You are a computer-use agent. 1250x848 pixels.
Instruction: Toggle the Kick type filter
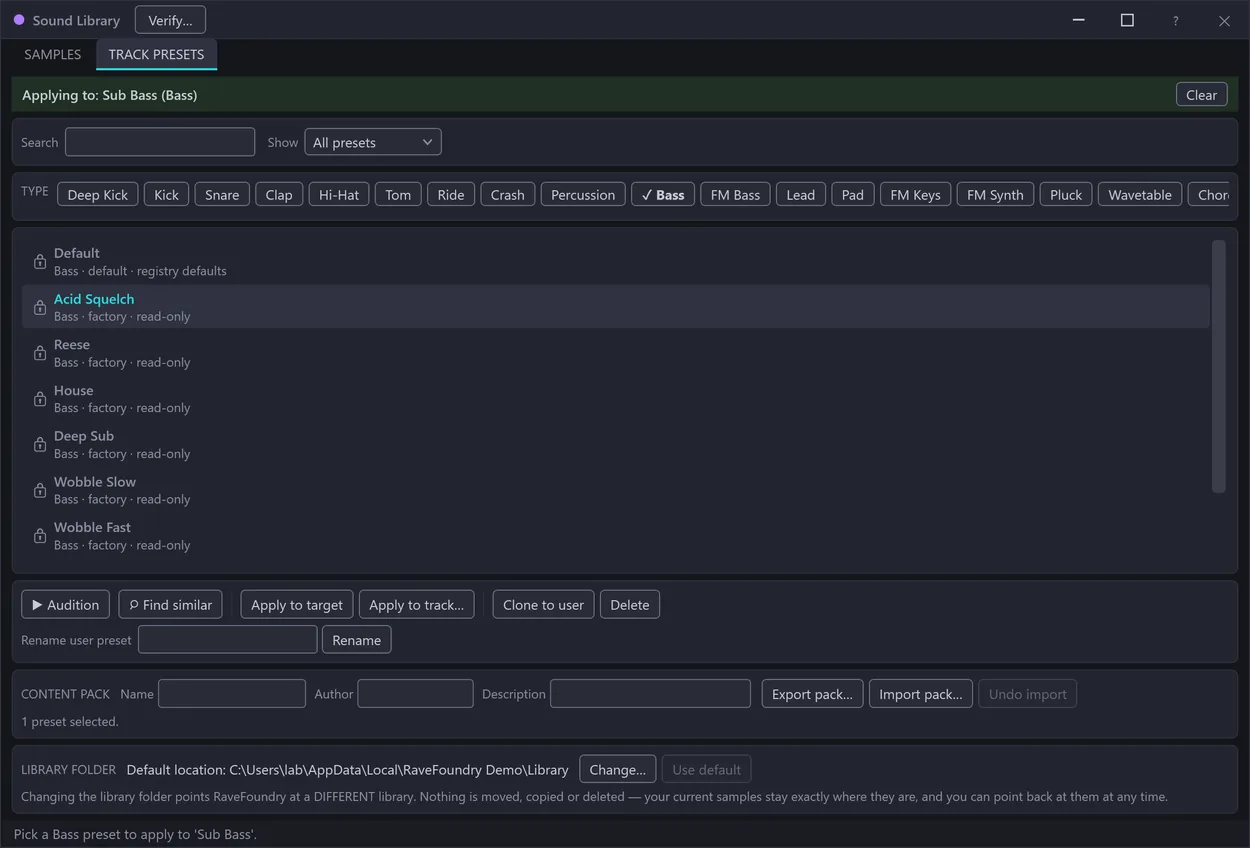pyautogui.click(x=167, y=194)
